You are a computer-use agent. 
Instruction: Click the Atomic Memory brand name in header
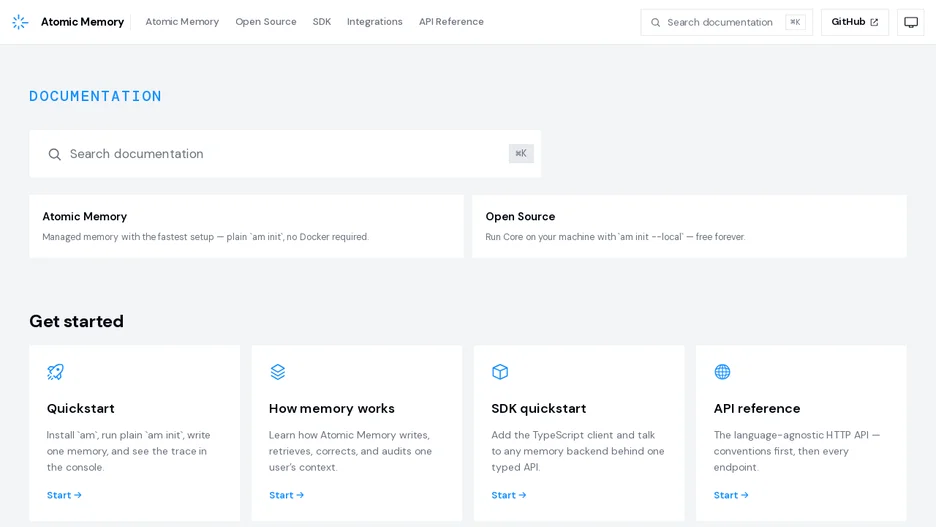point(82,22)
